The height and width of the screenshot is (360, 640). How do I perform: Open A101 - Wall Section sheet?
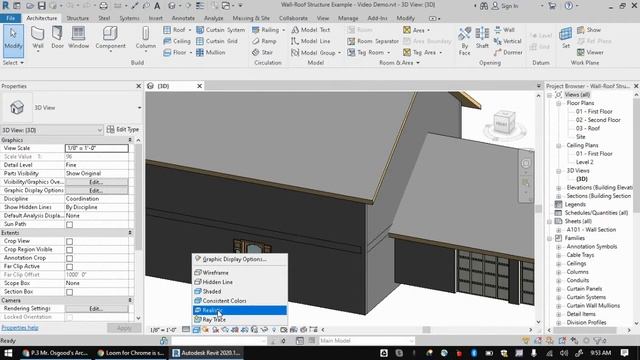[591, 230]
